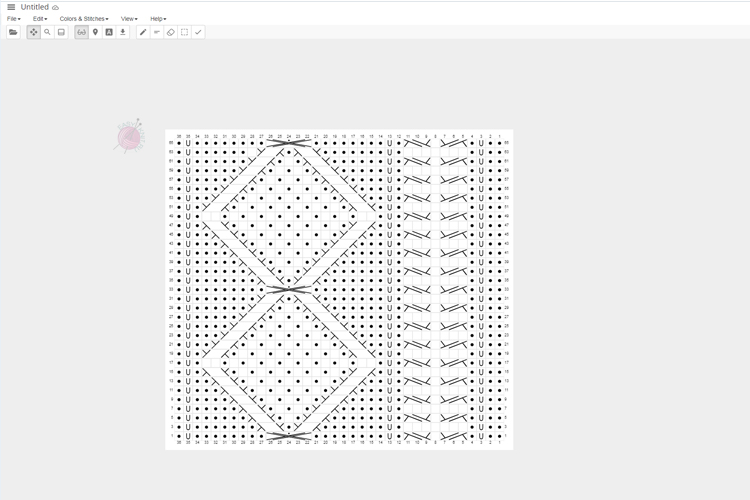This screenshot has width=750, height=500.
Task: Open the Edit menu
Action: 40,19
